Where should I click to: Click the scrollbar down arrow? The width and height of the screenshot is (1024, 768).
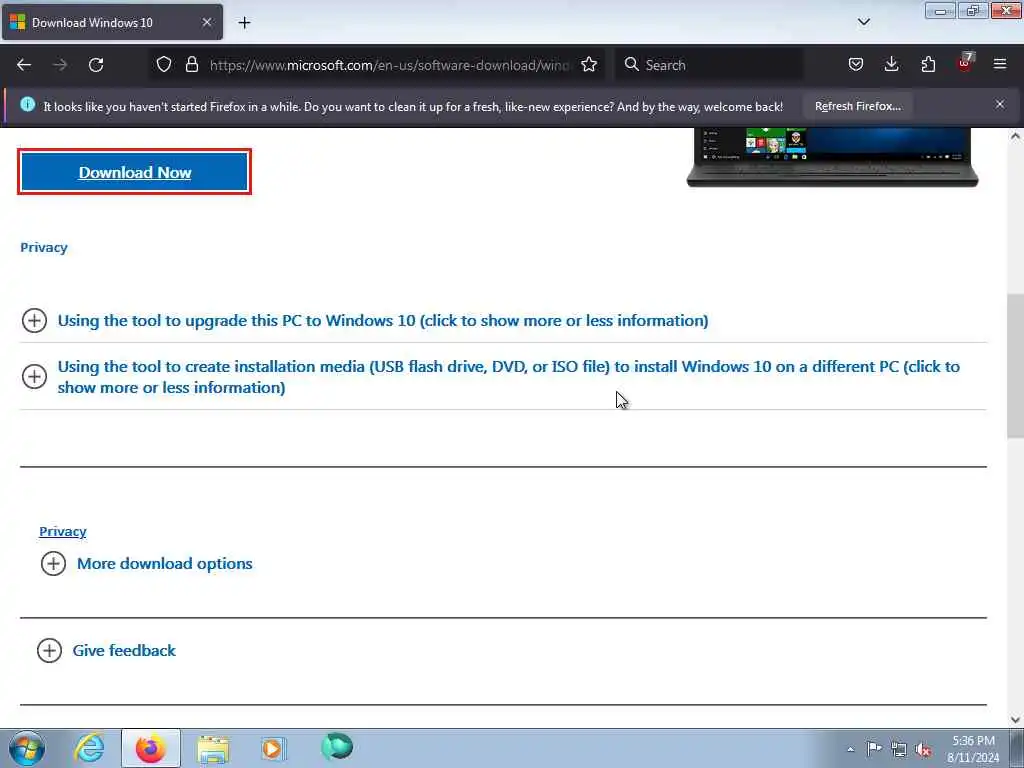1015,720
